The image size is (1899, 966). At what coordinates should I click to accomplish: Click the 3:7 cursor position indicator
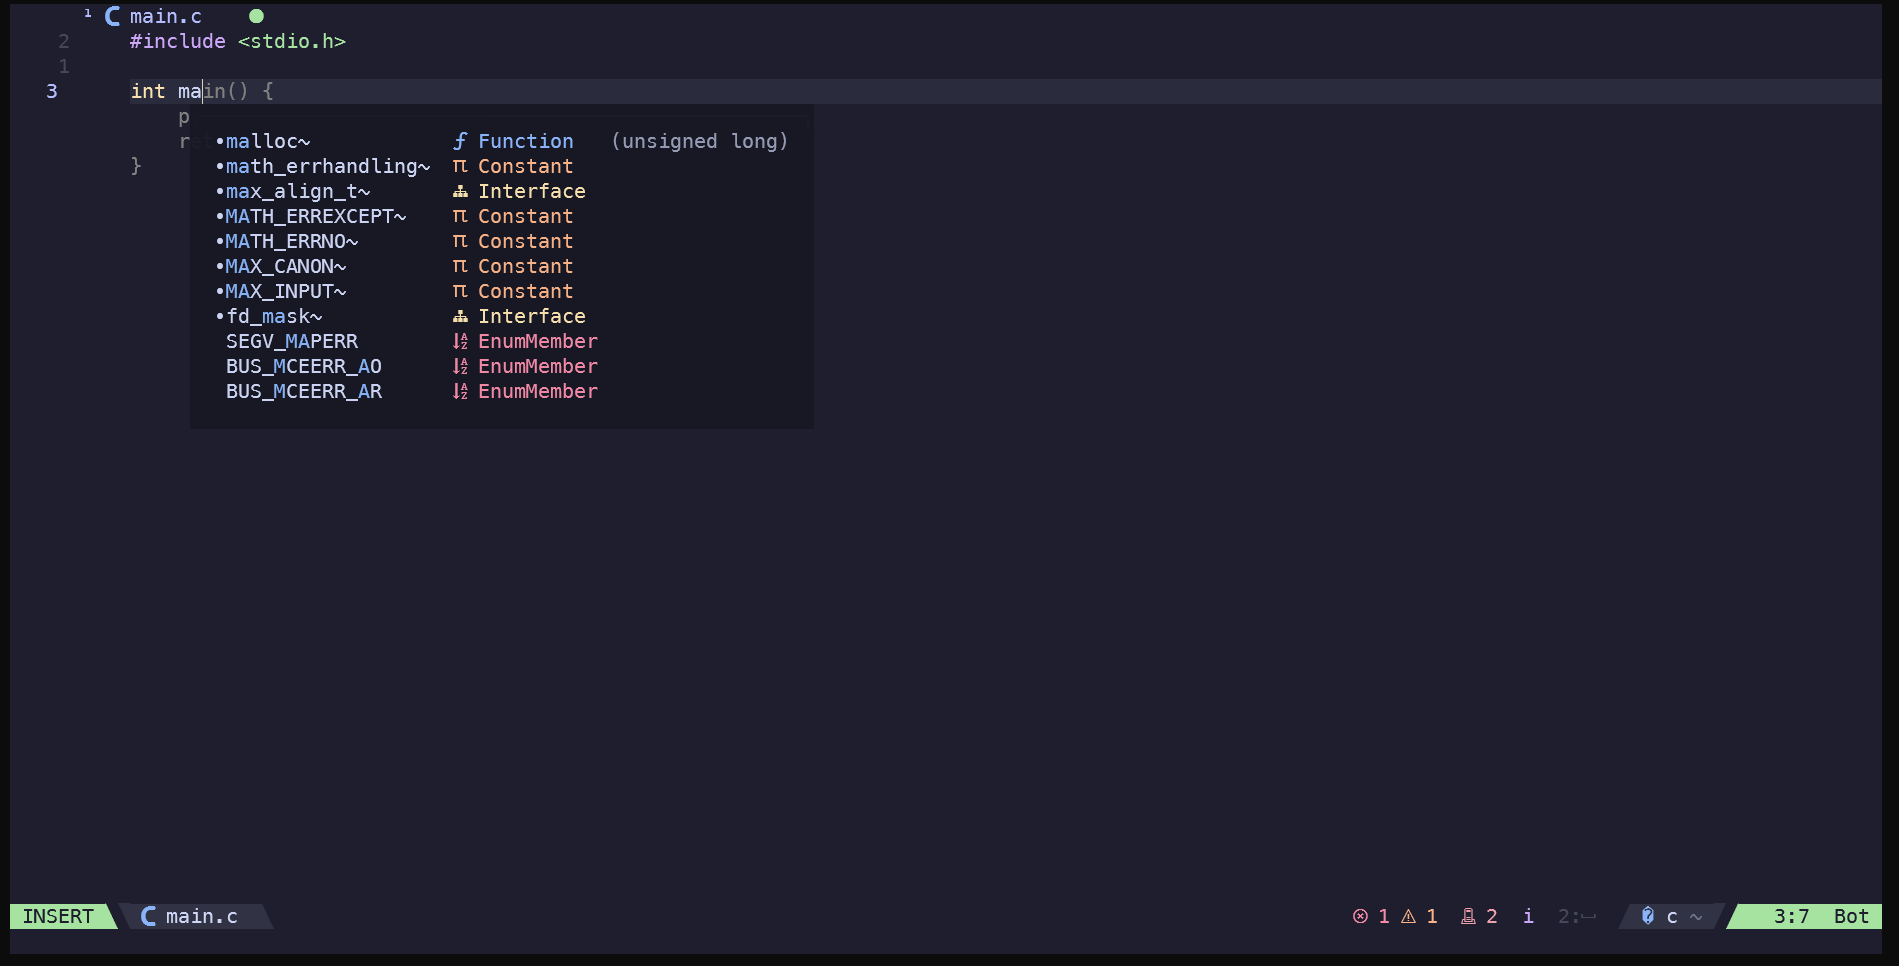[x=1790, y=917]
